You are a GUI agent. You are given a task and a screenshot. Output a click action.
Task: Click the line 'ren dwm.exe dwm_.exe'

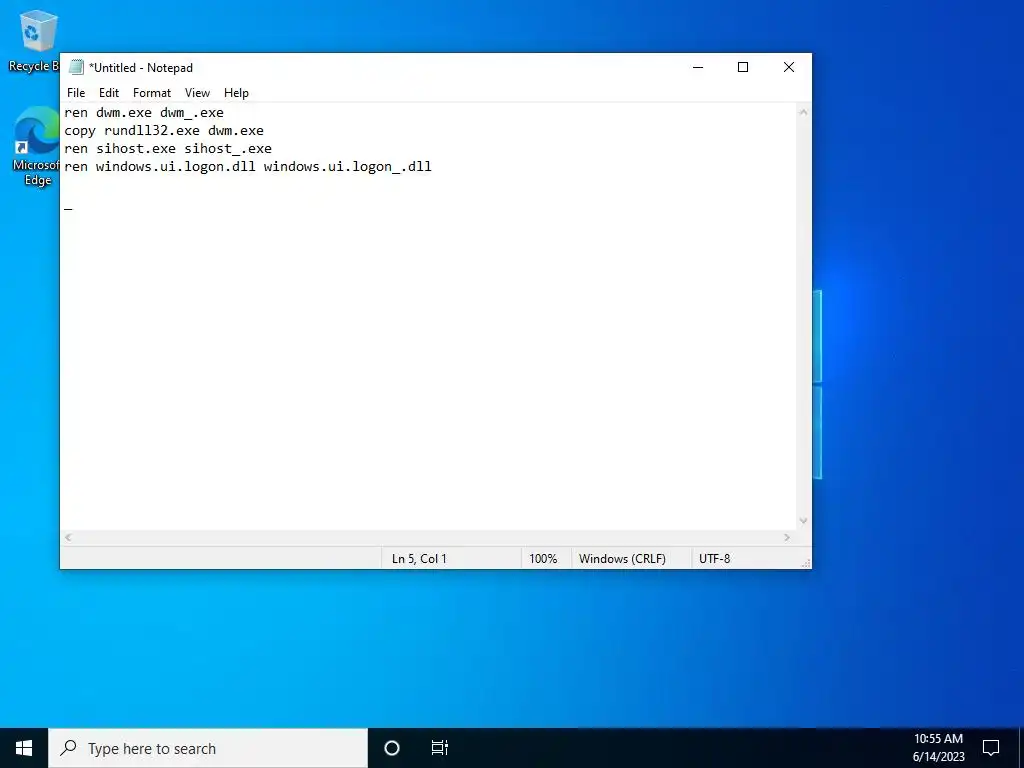coord(144,112)
